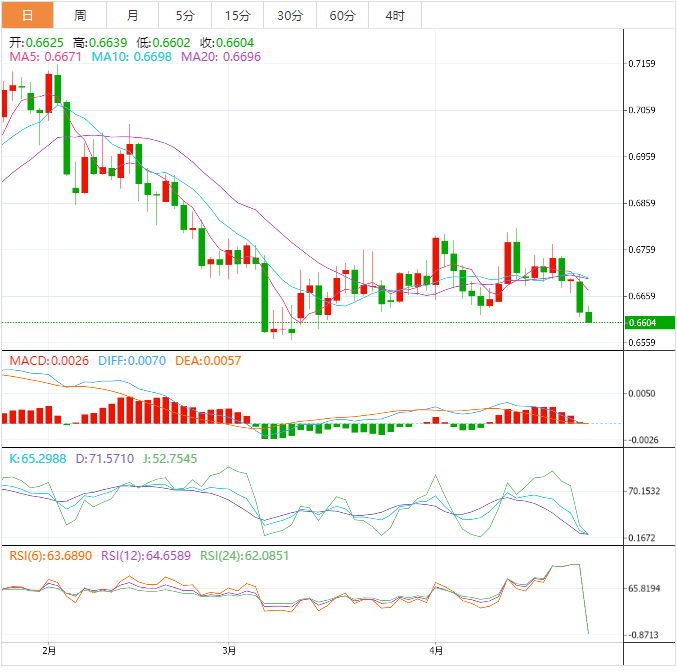Click the high price 高:0.6639 value
Viewport: 677px width, 672px height.
coord(100,43)
